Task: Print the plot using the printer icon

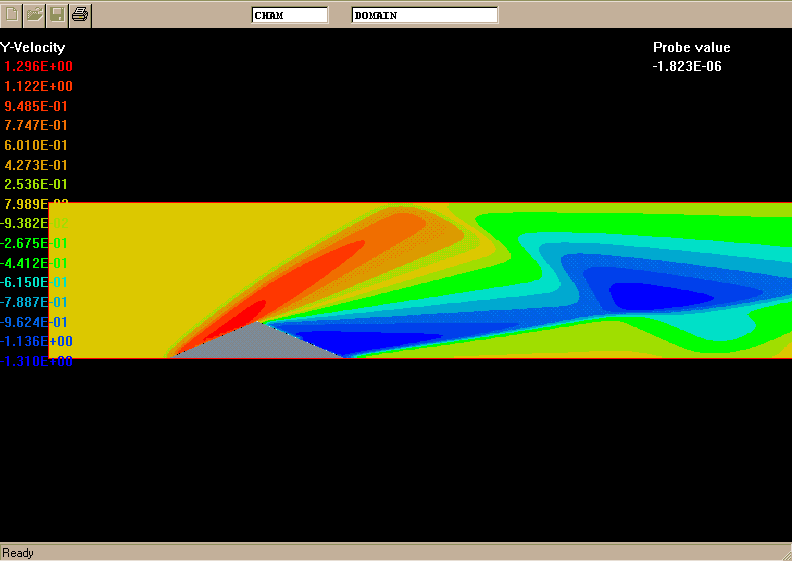Action: pos(81,14)
